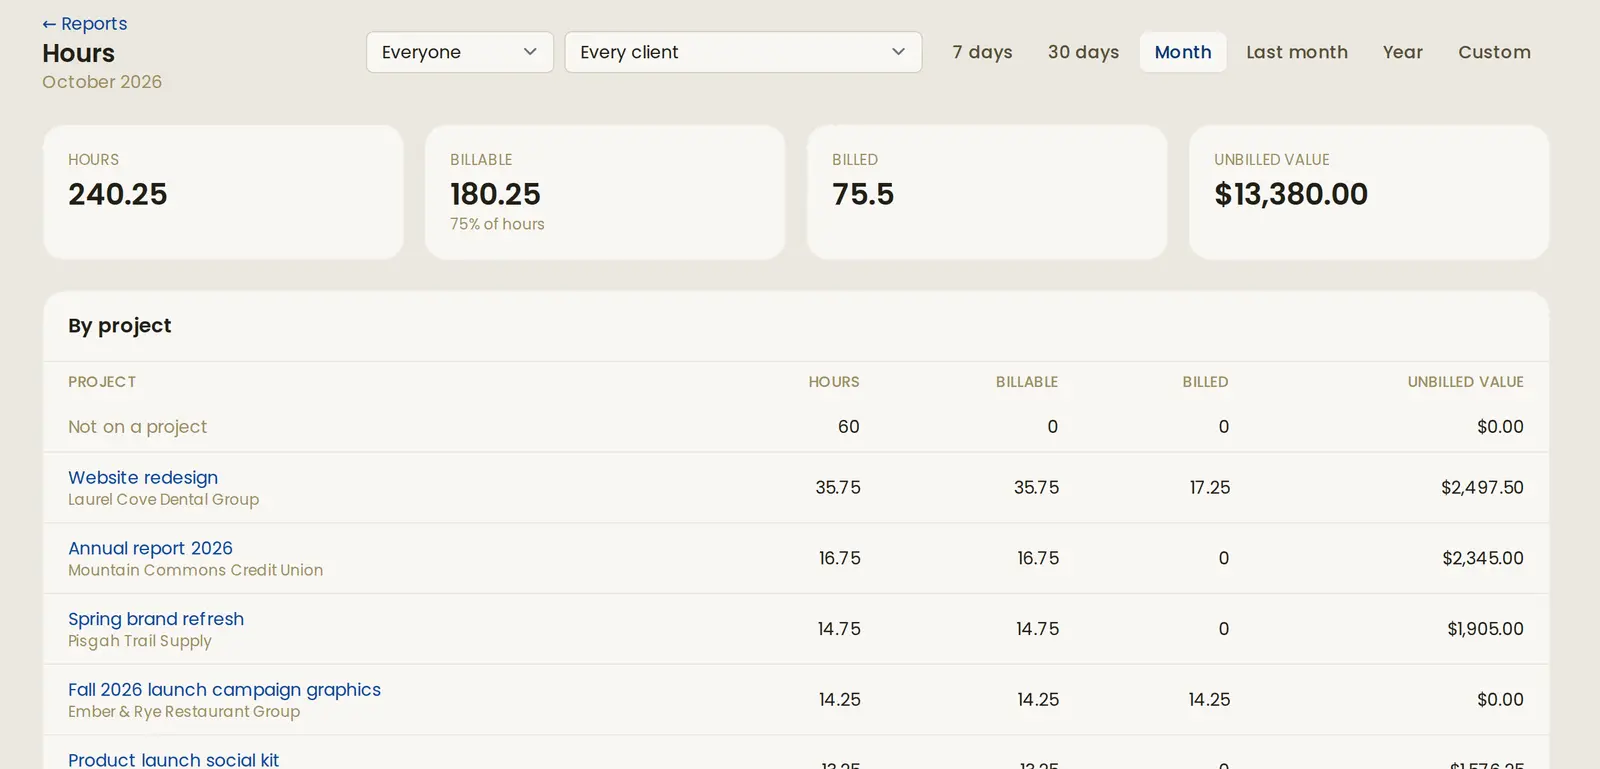Select the 30 days range
Screen dimensions: 1600x769
coord(1083,52)
